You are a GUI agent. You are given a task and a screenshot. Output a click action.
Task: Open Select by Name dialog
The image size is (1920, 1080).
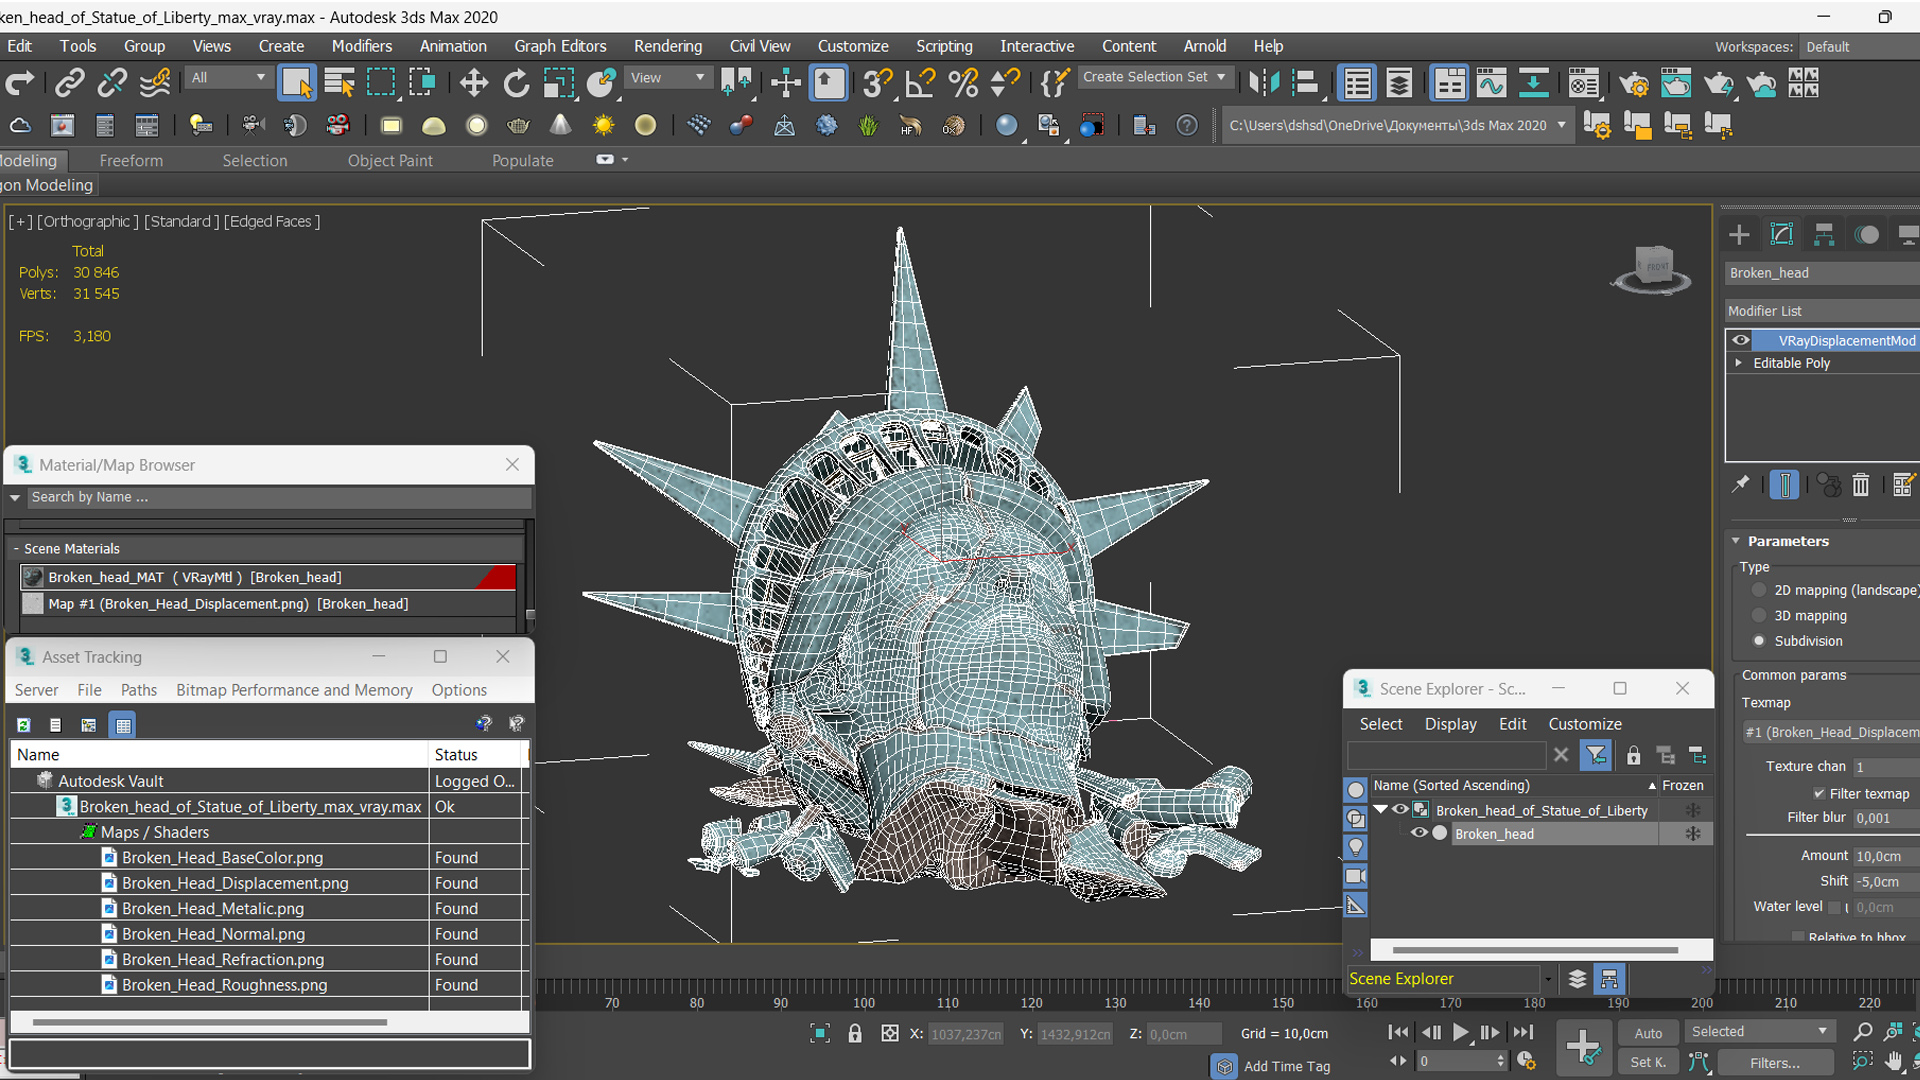click(x=339, y=83)
